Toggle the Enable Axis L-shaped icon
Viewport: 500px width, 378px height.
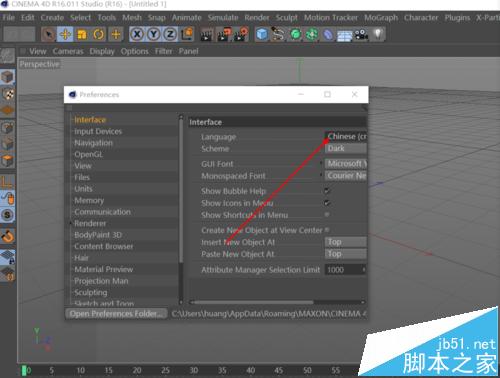point(8,182)
